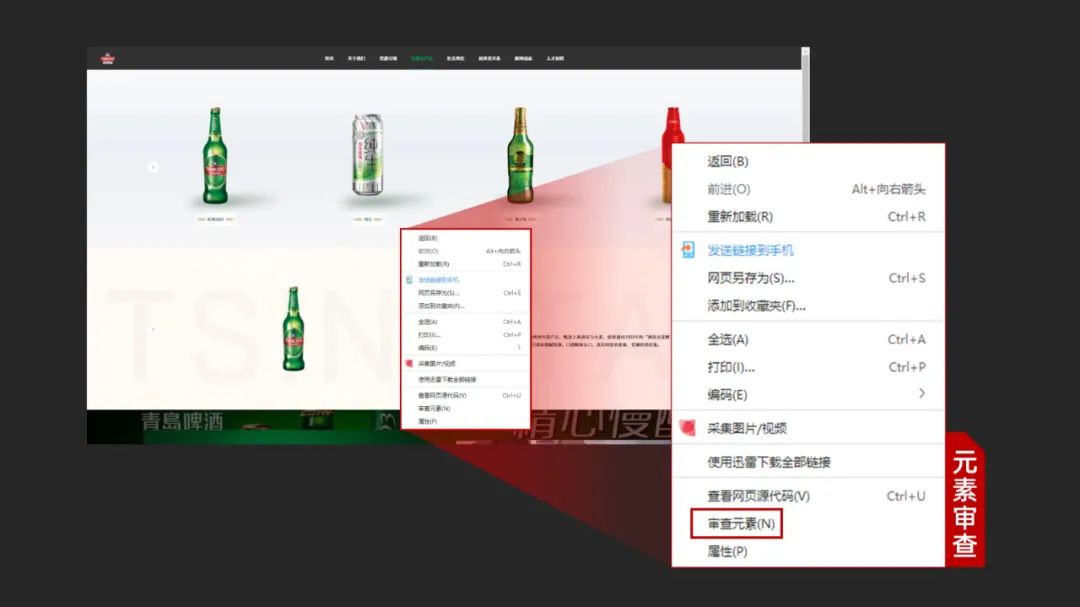Image resolution: width=1080 pixels, height=607 pixels.
Task: Click the red 采集图片/视频 icon in enlarged menu
Action: [687, 428]
